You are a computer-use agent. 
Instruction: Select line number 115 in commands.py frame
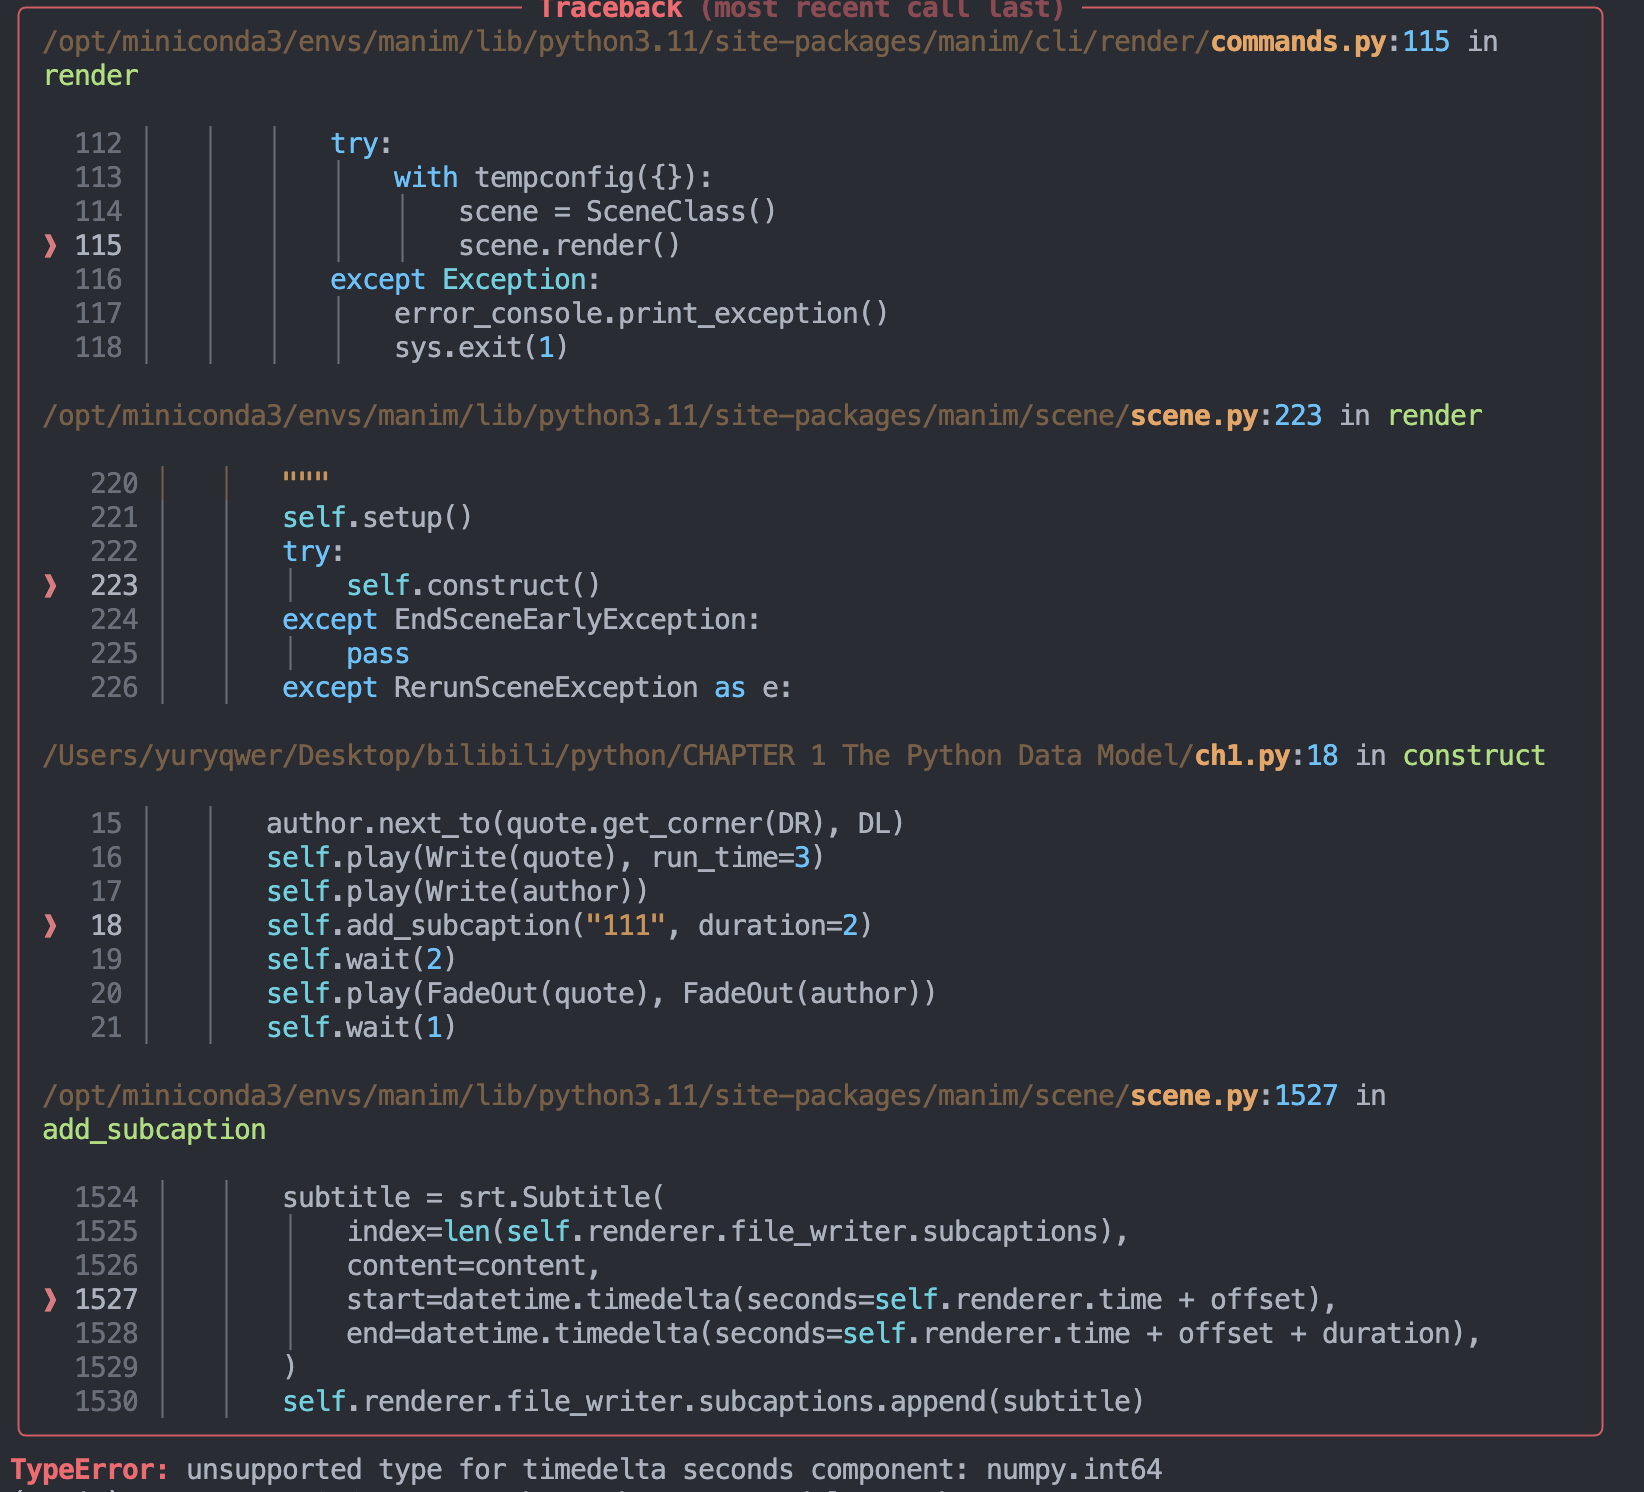click(x=99, y=245)
